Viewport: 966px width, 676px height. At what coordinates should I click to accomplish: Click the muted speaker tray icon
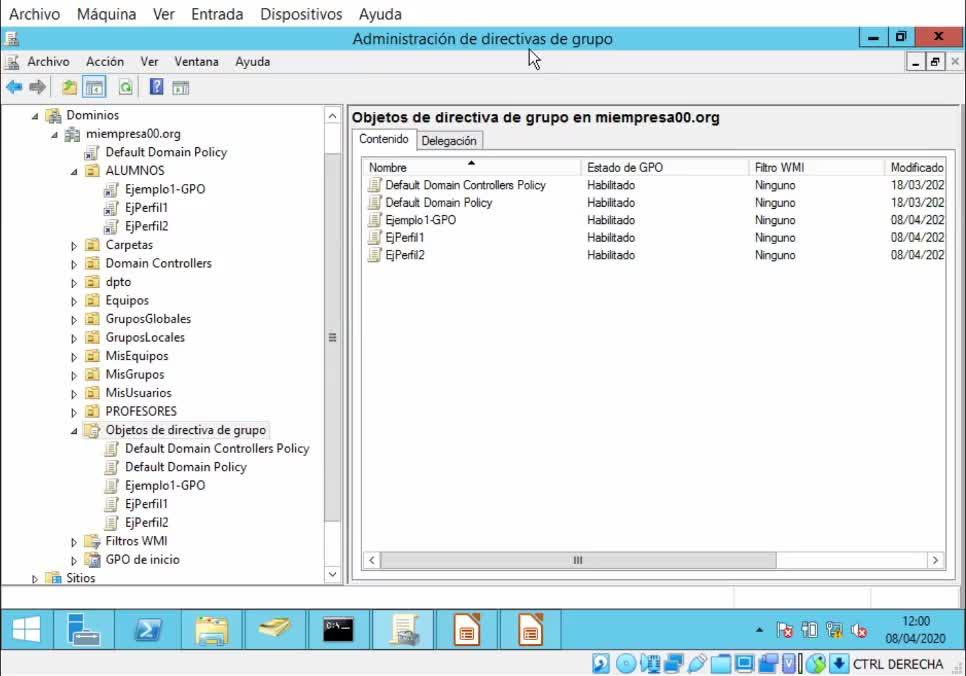point(859,630)
